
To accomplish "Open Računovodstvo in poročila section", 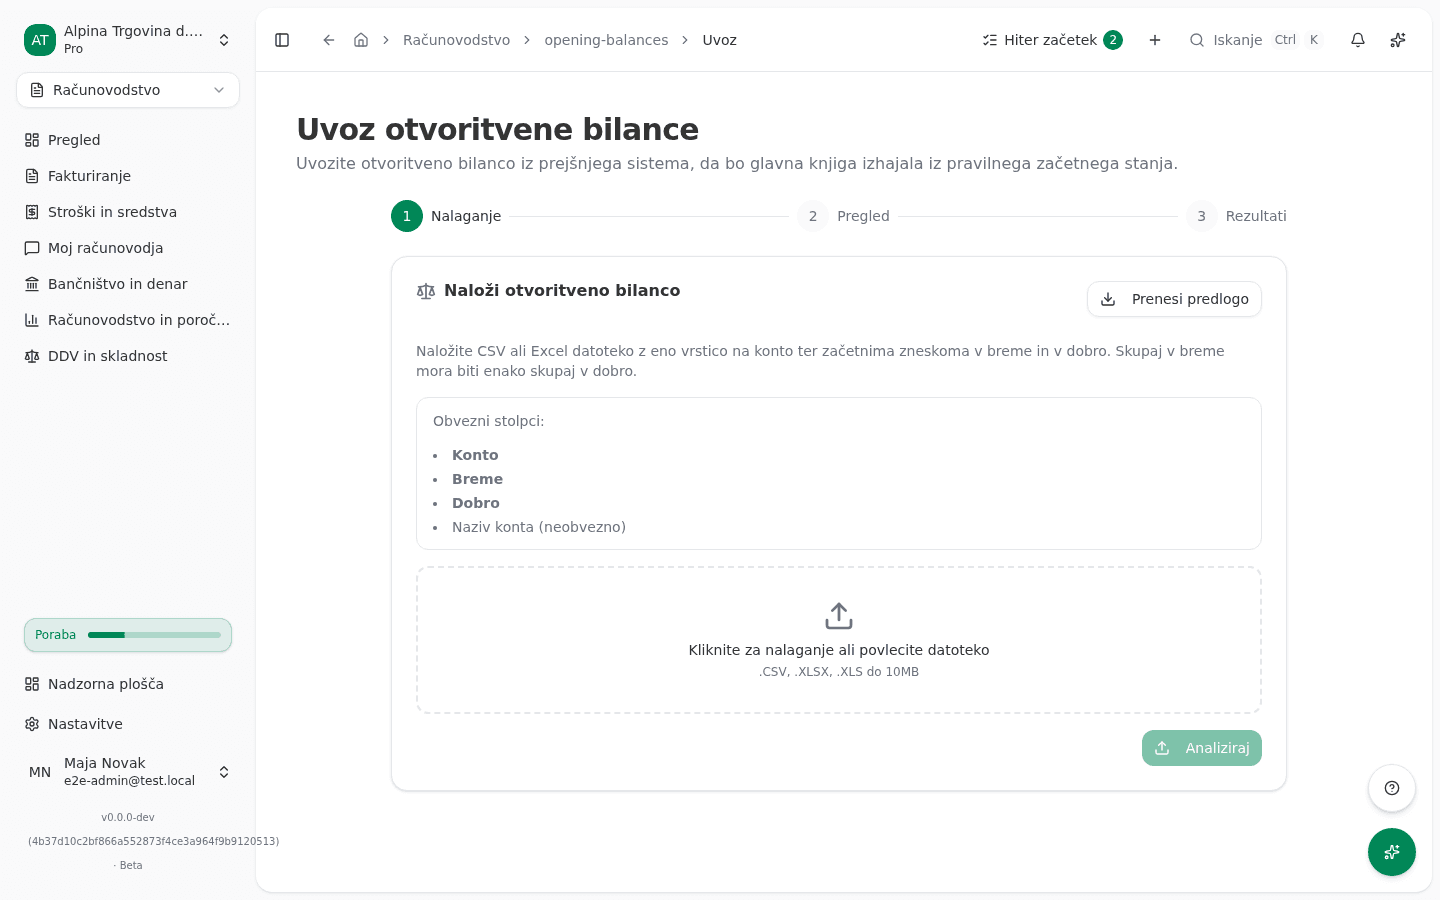I will tap(128, 320).
